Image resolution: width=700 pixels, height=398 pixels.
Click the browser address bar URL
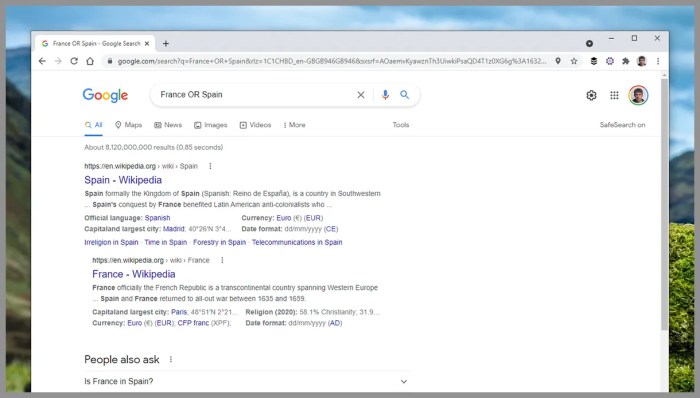331,61
